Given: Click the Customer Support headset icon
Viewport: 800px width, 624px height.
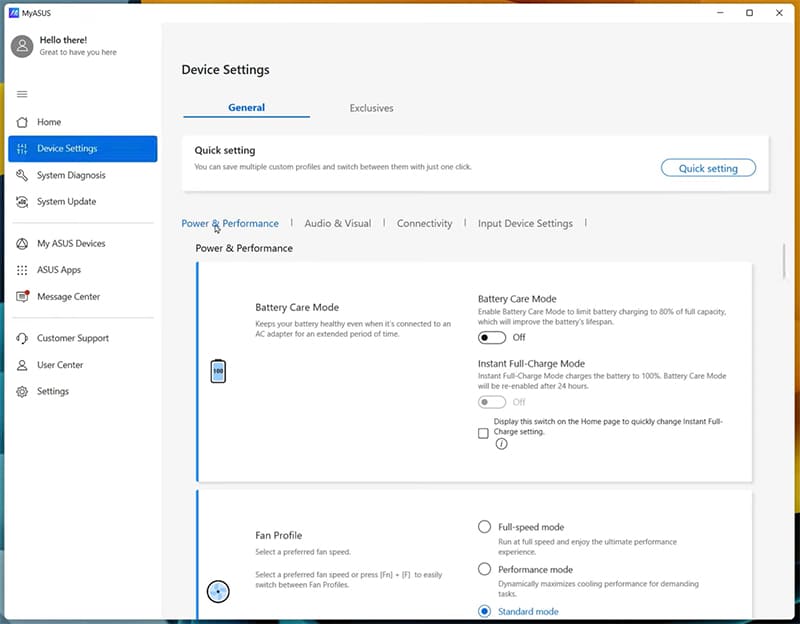Looking at the screenshot, I should tap(22, 339).
